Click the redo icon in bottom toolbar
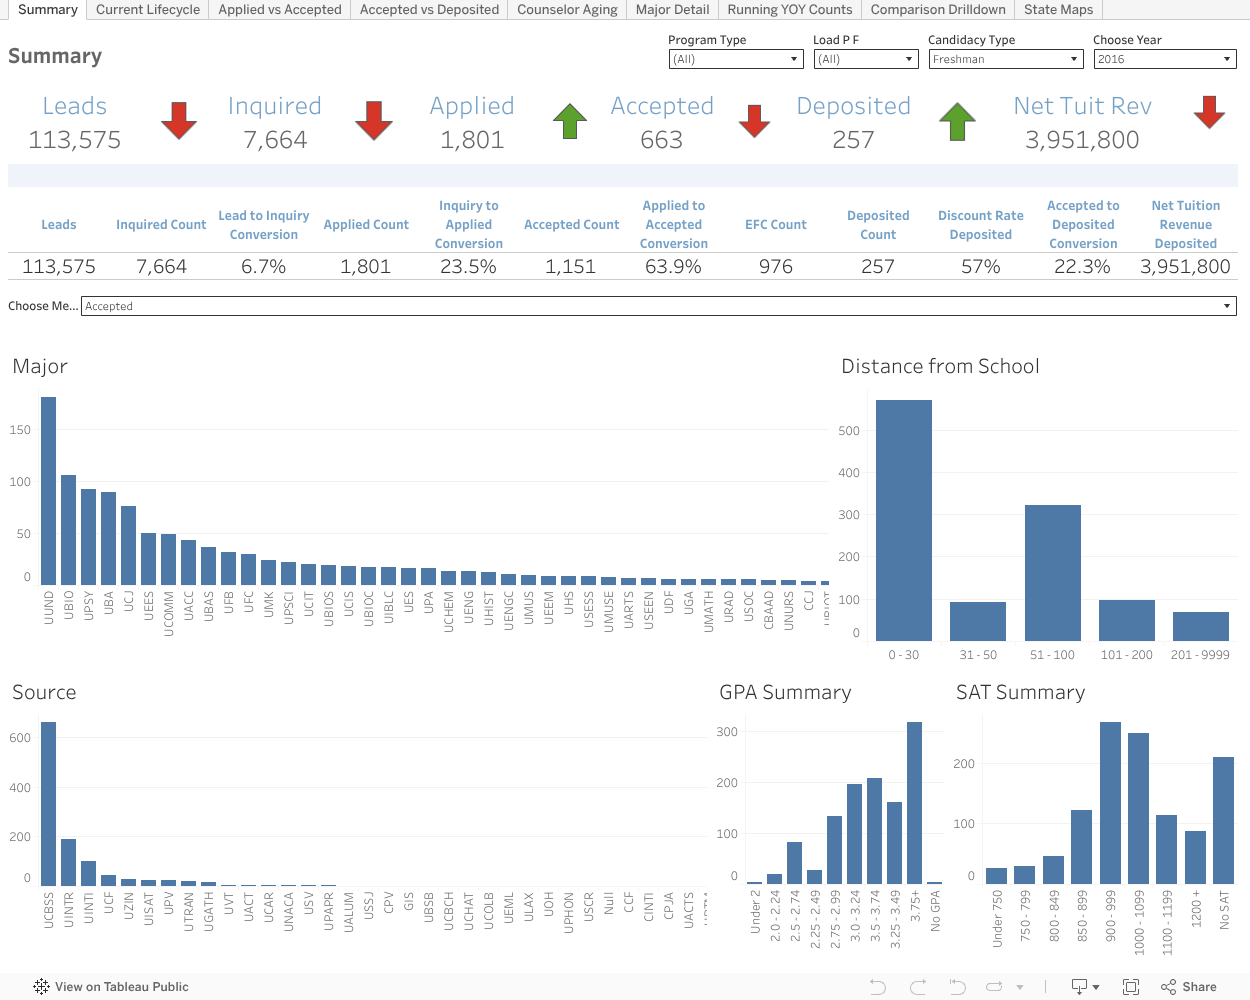The image size is (1250, 1000). pyautogui.click(x=918, y=987)
